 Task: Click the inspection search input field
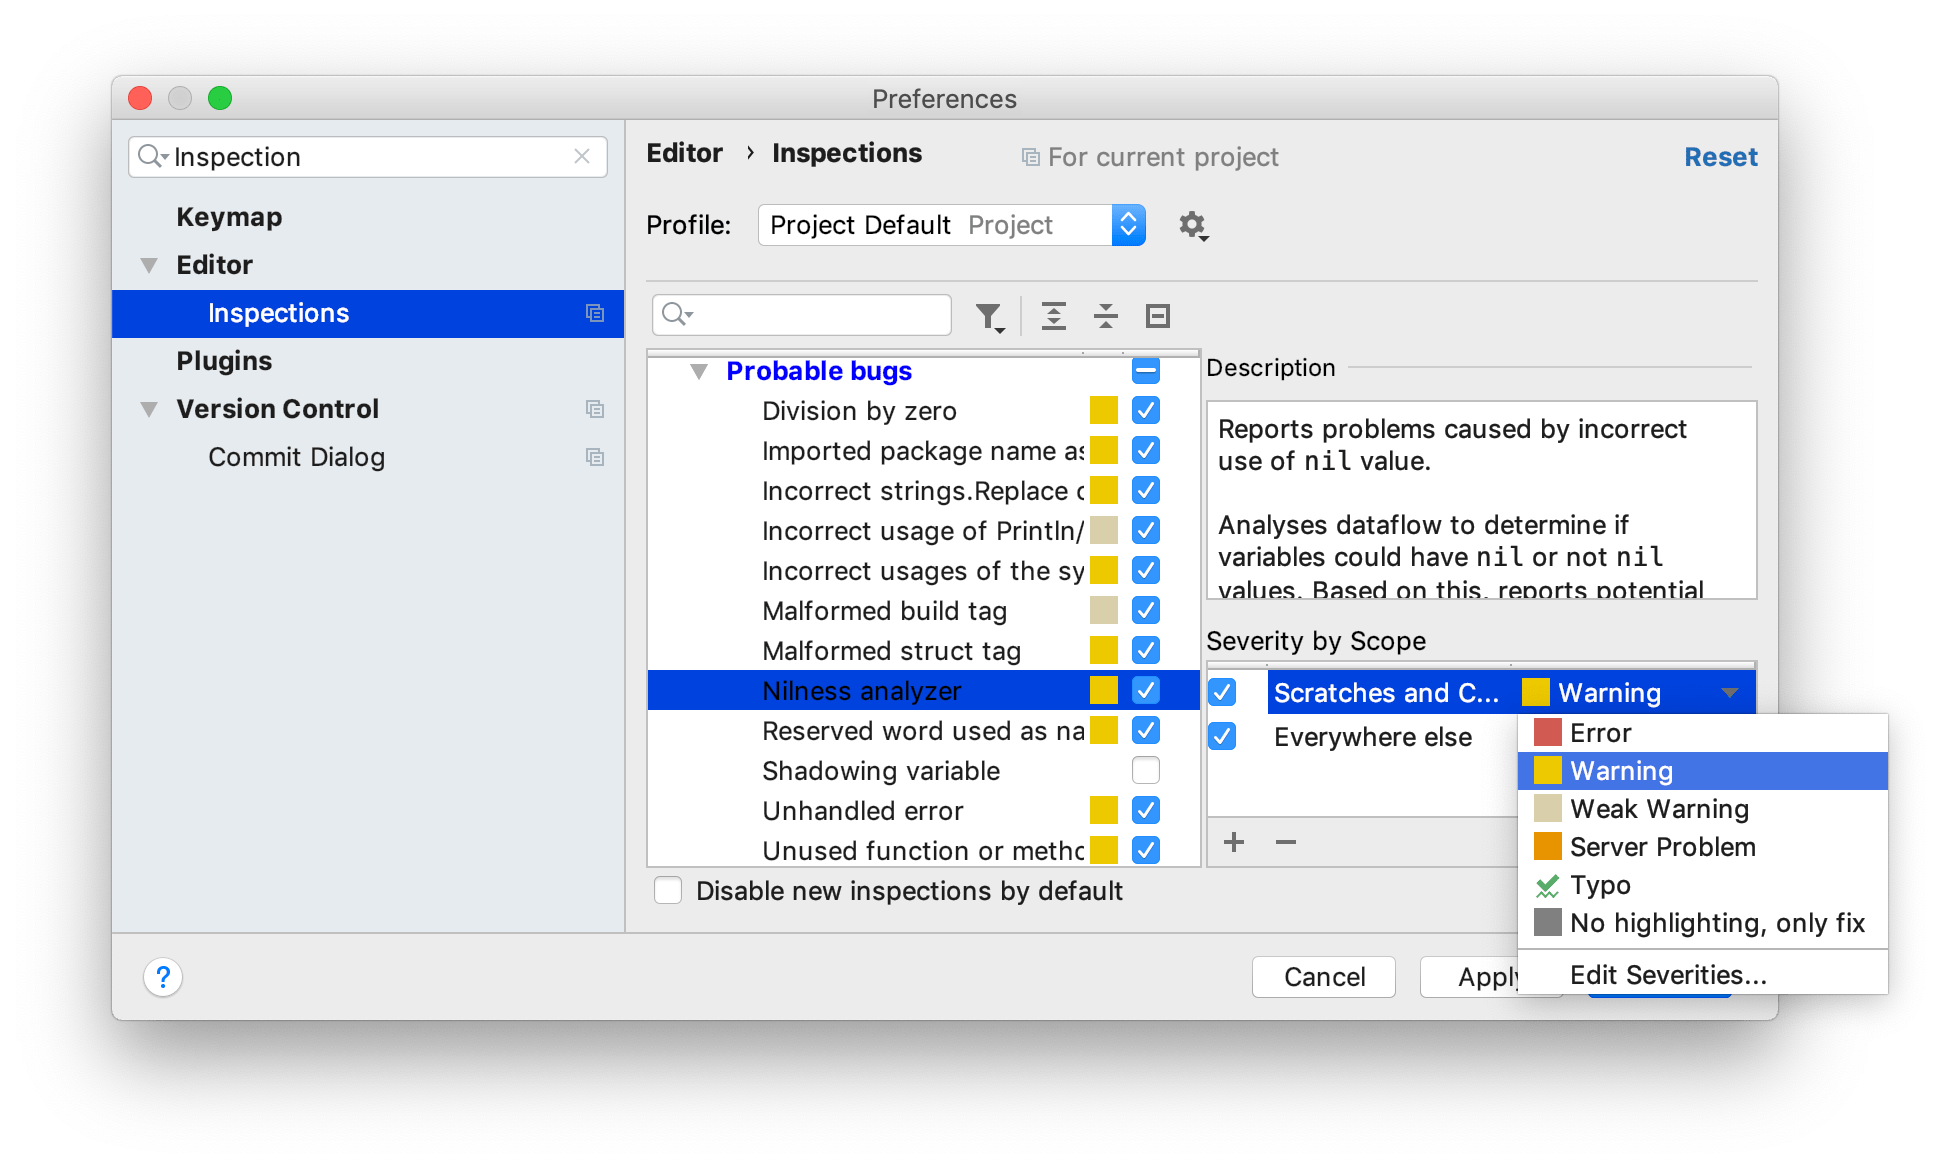[805, 314]
